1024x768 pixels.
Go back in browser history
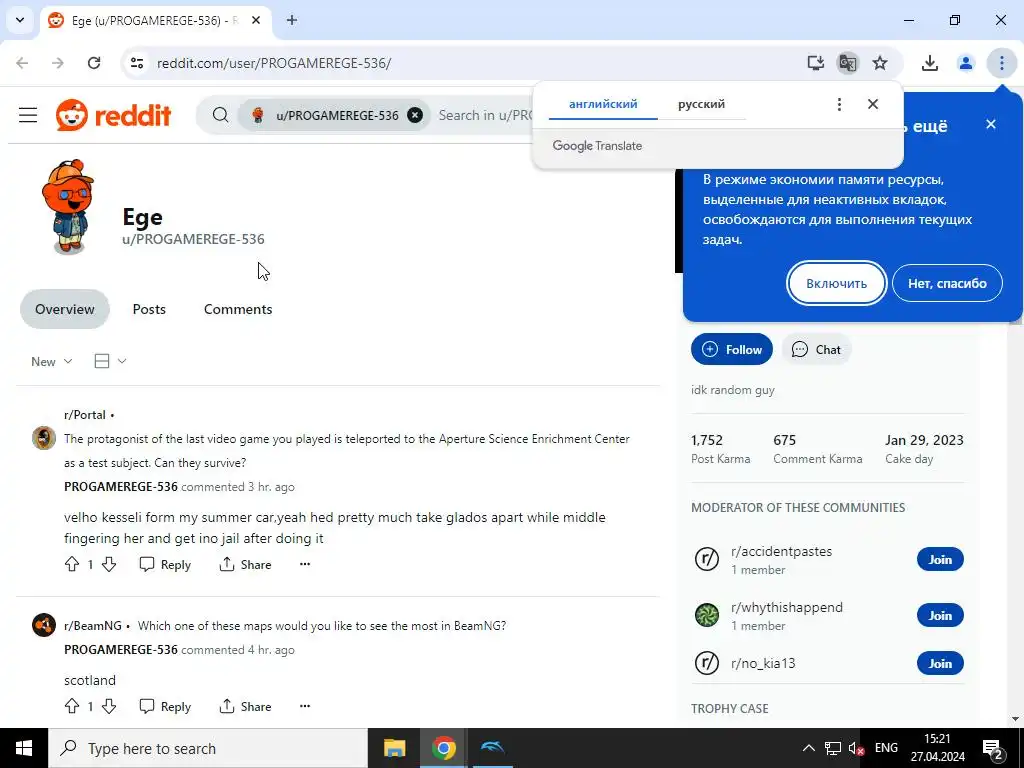[22, 63]
